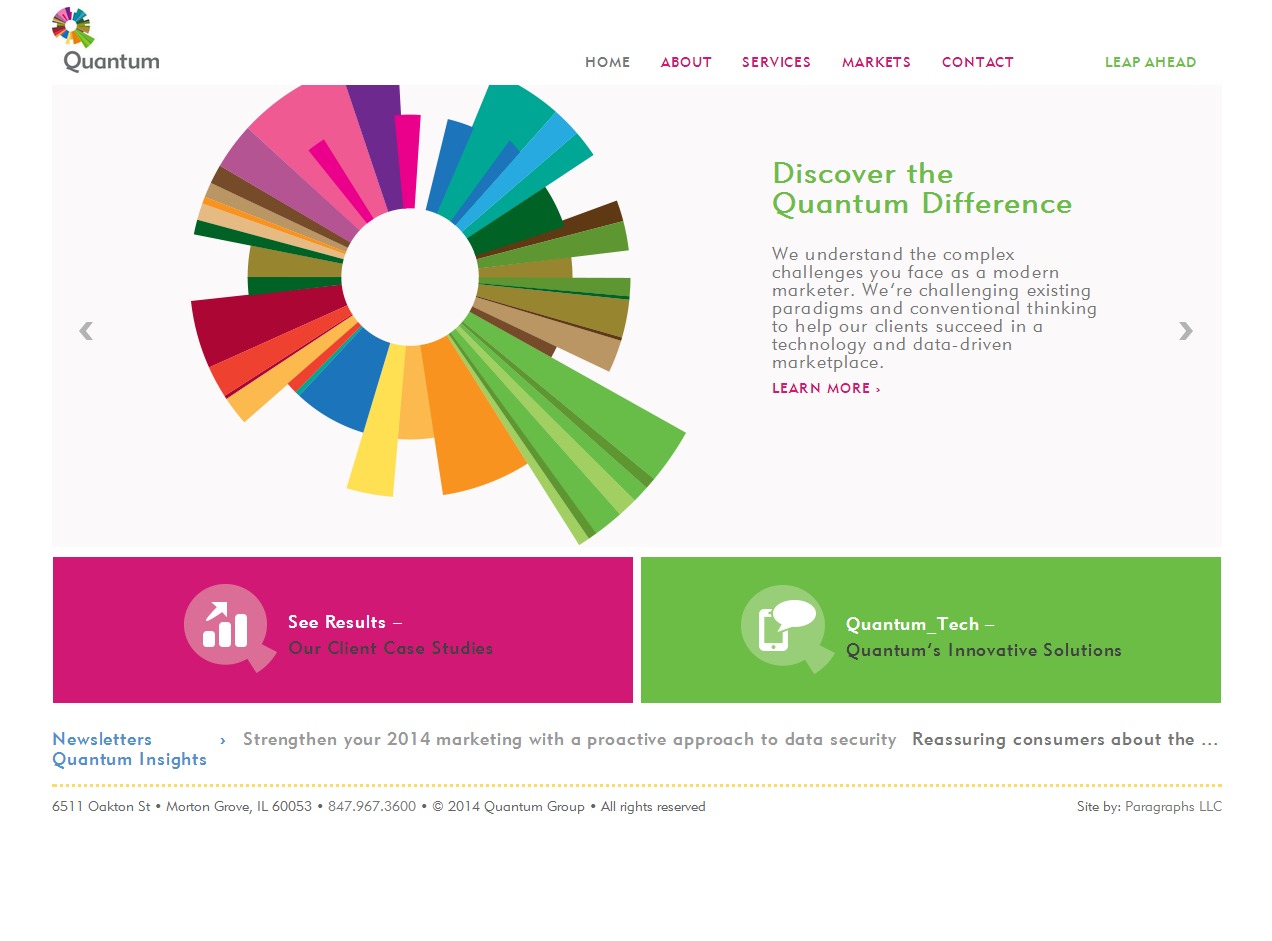Follow the Learn More link
Viewport: 1272px width, 941px height.
tap(826, 388)
